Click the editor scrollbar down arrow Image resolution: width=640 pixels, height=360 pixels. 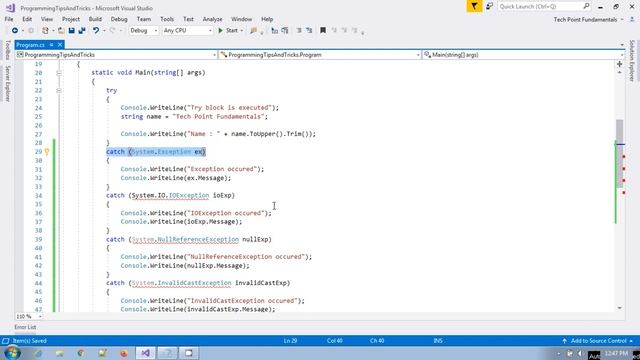[x=620, y=308]
